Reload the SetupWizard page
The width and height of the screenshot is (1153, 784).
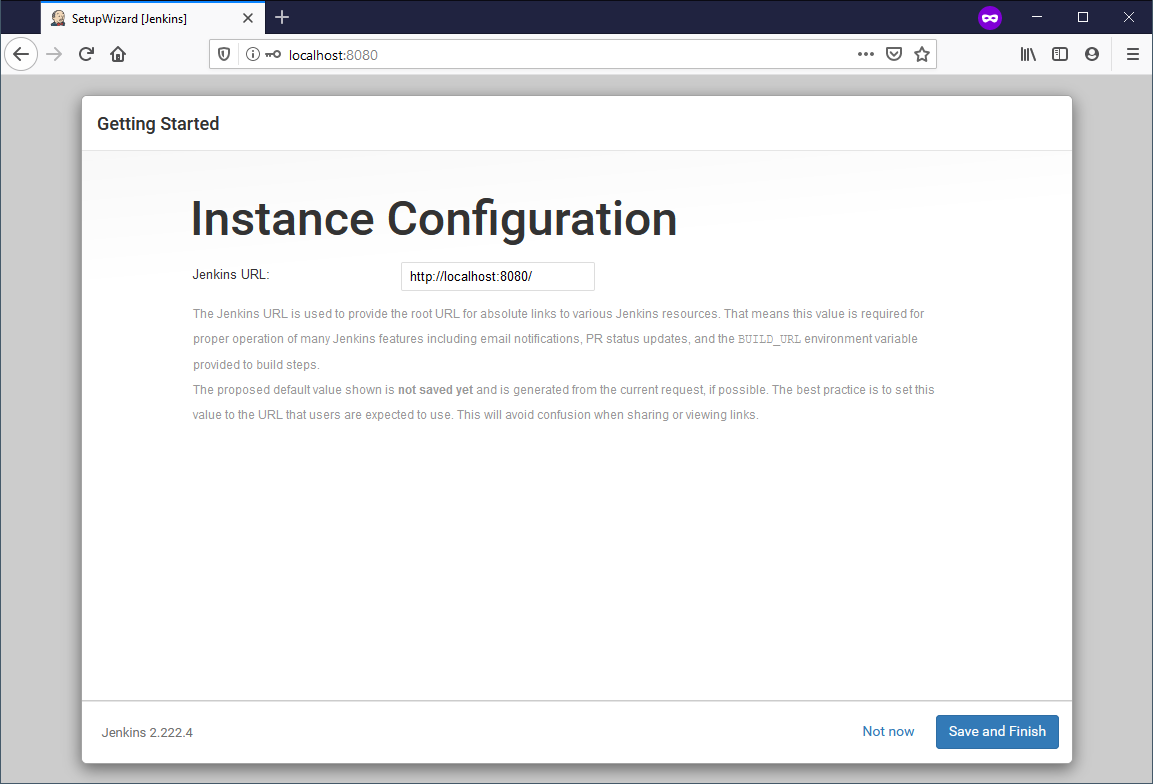tap(85, 54)
